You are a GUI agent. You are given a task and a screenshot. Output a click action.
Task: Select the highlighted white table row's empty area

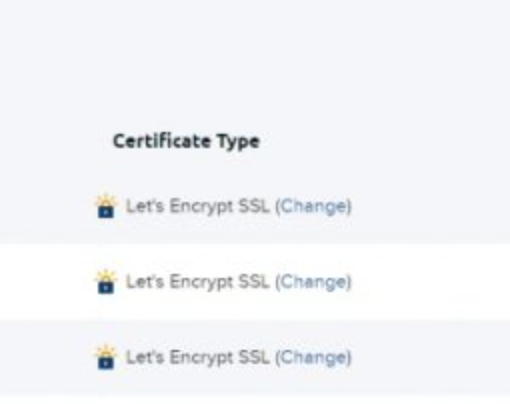tap(430, 282)
